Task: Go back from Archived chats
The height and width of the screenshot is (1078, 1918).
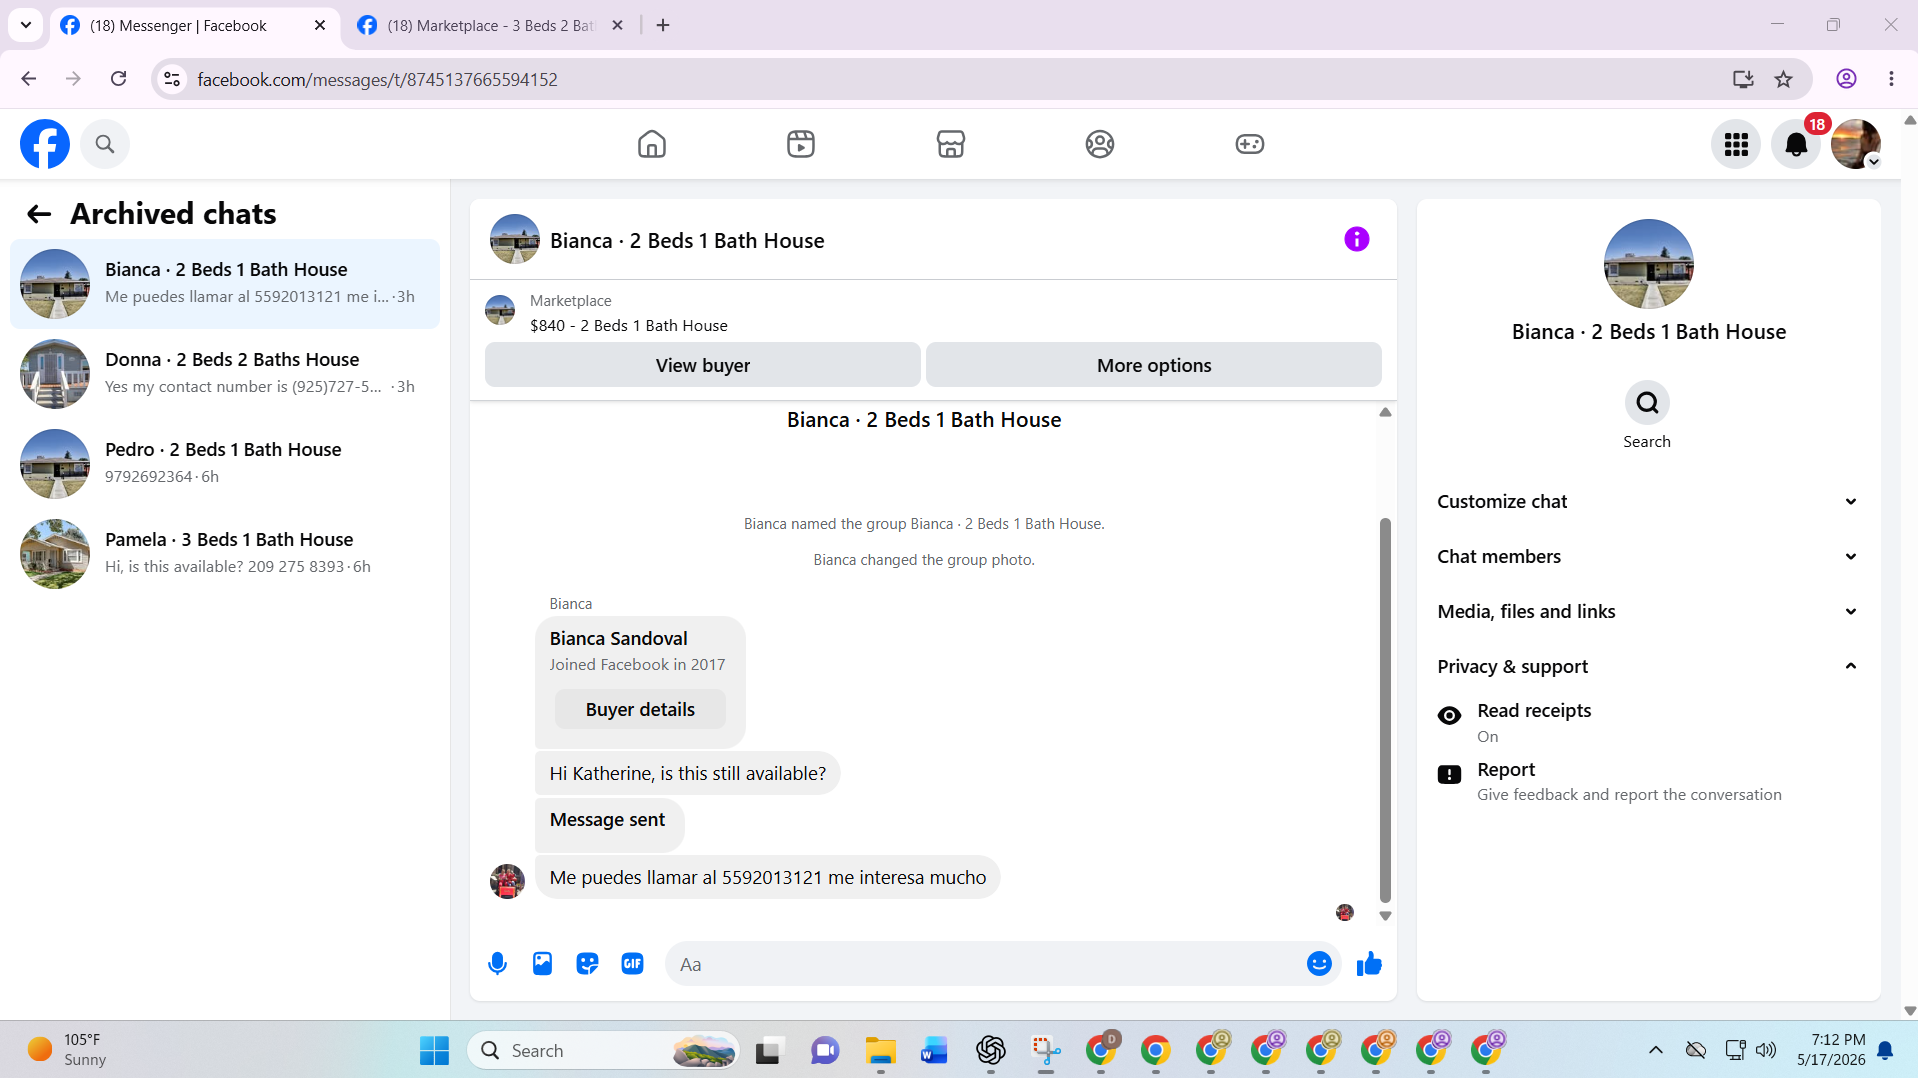Action: [x=39, y=214]
